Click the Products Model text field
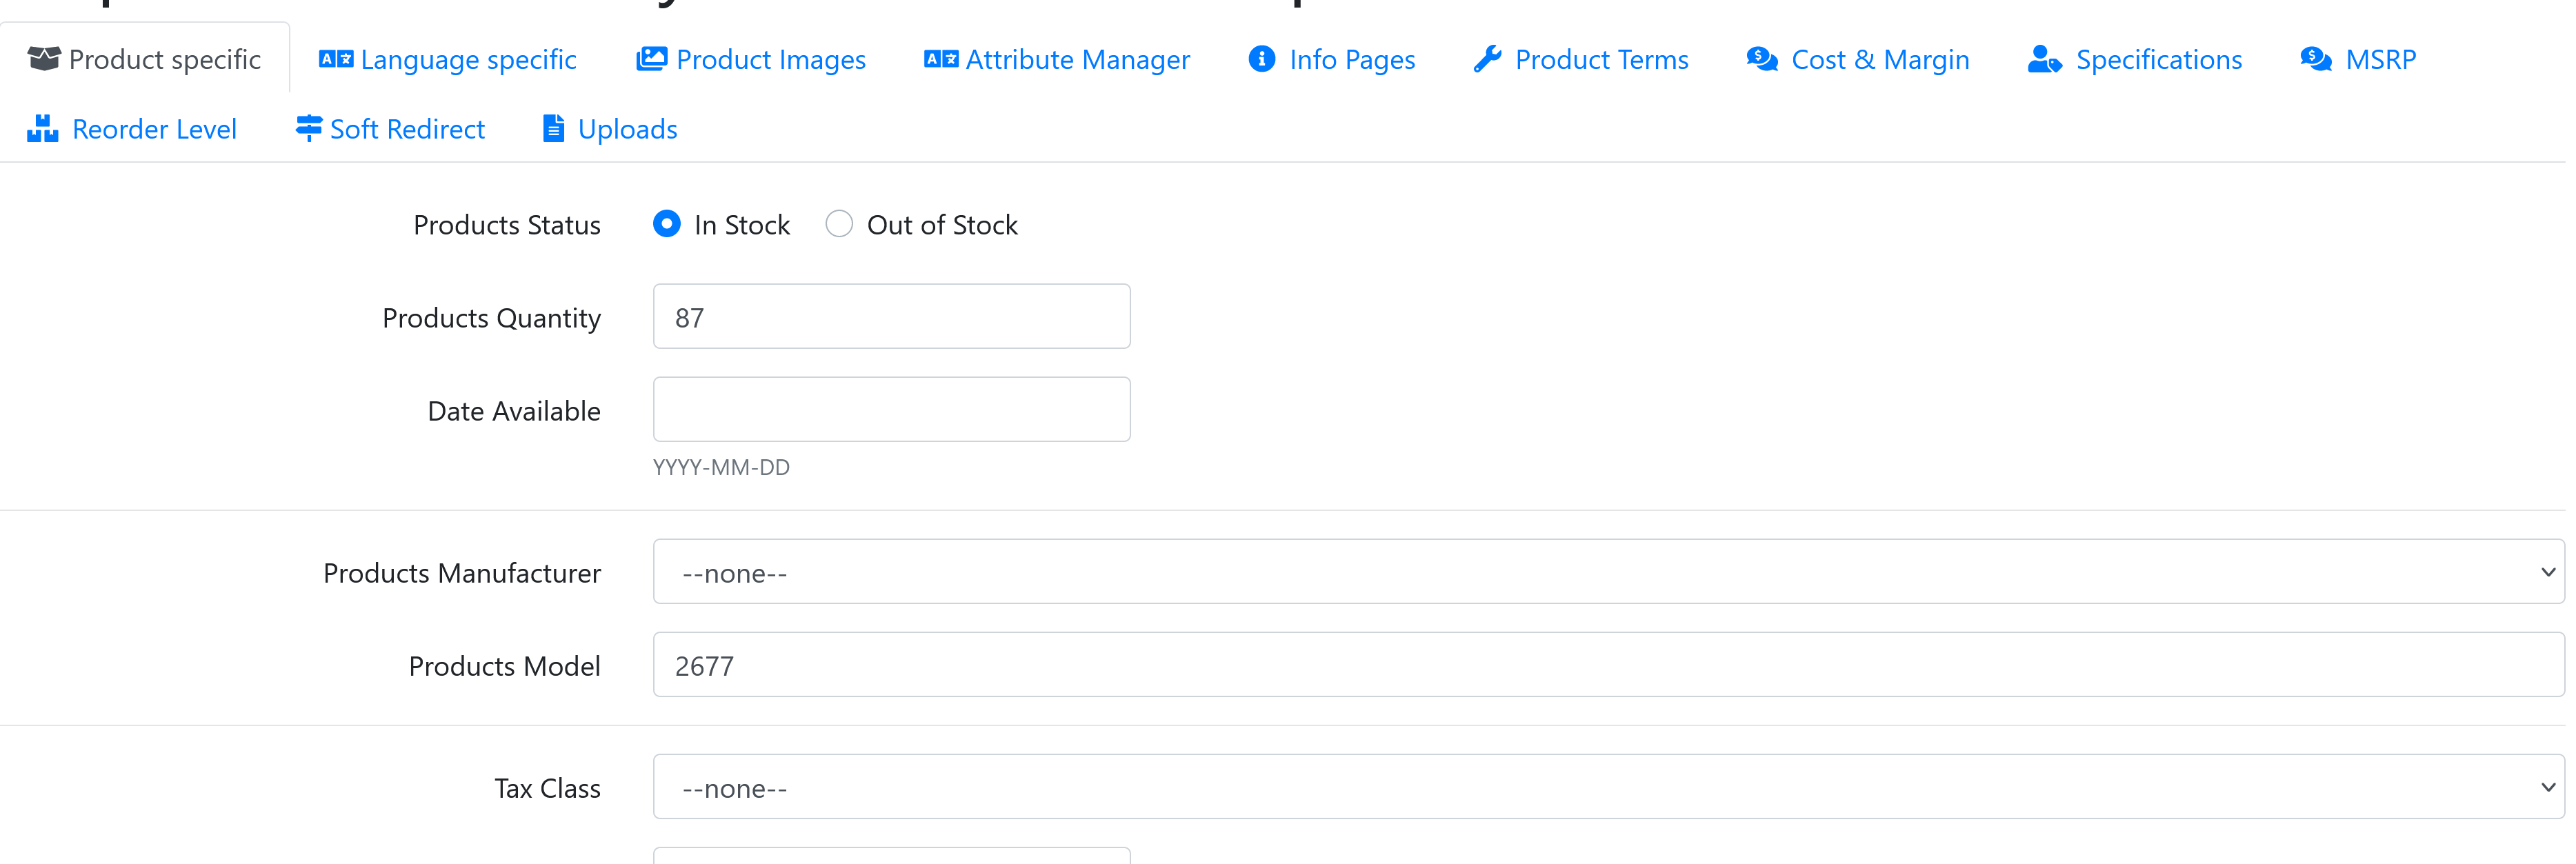 (x=1608, y=665)
